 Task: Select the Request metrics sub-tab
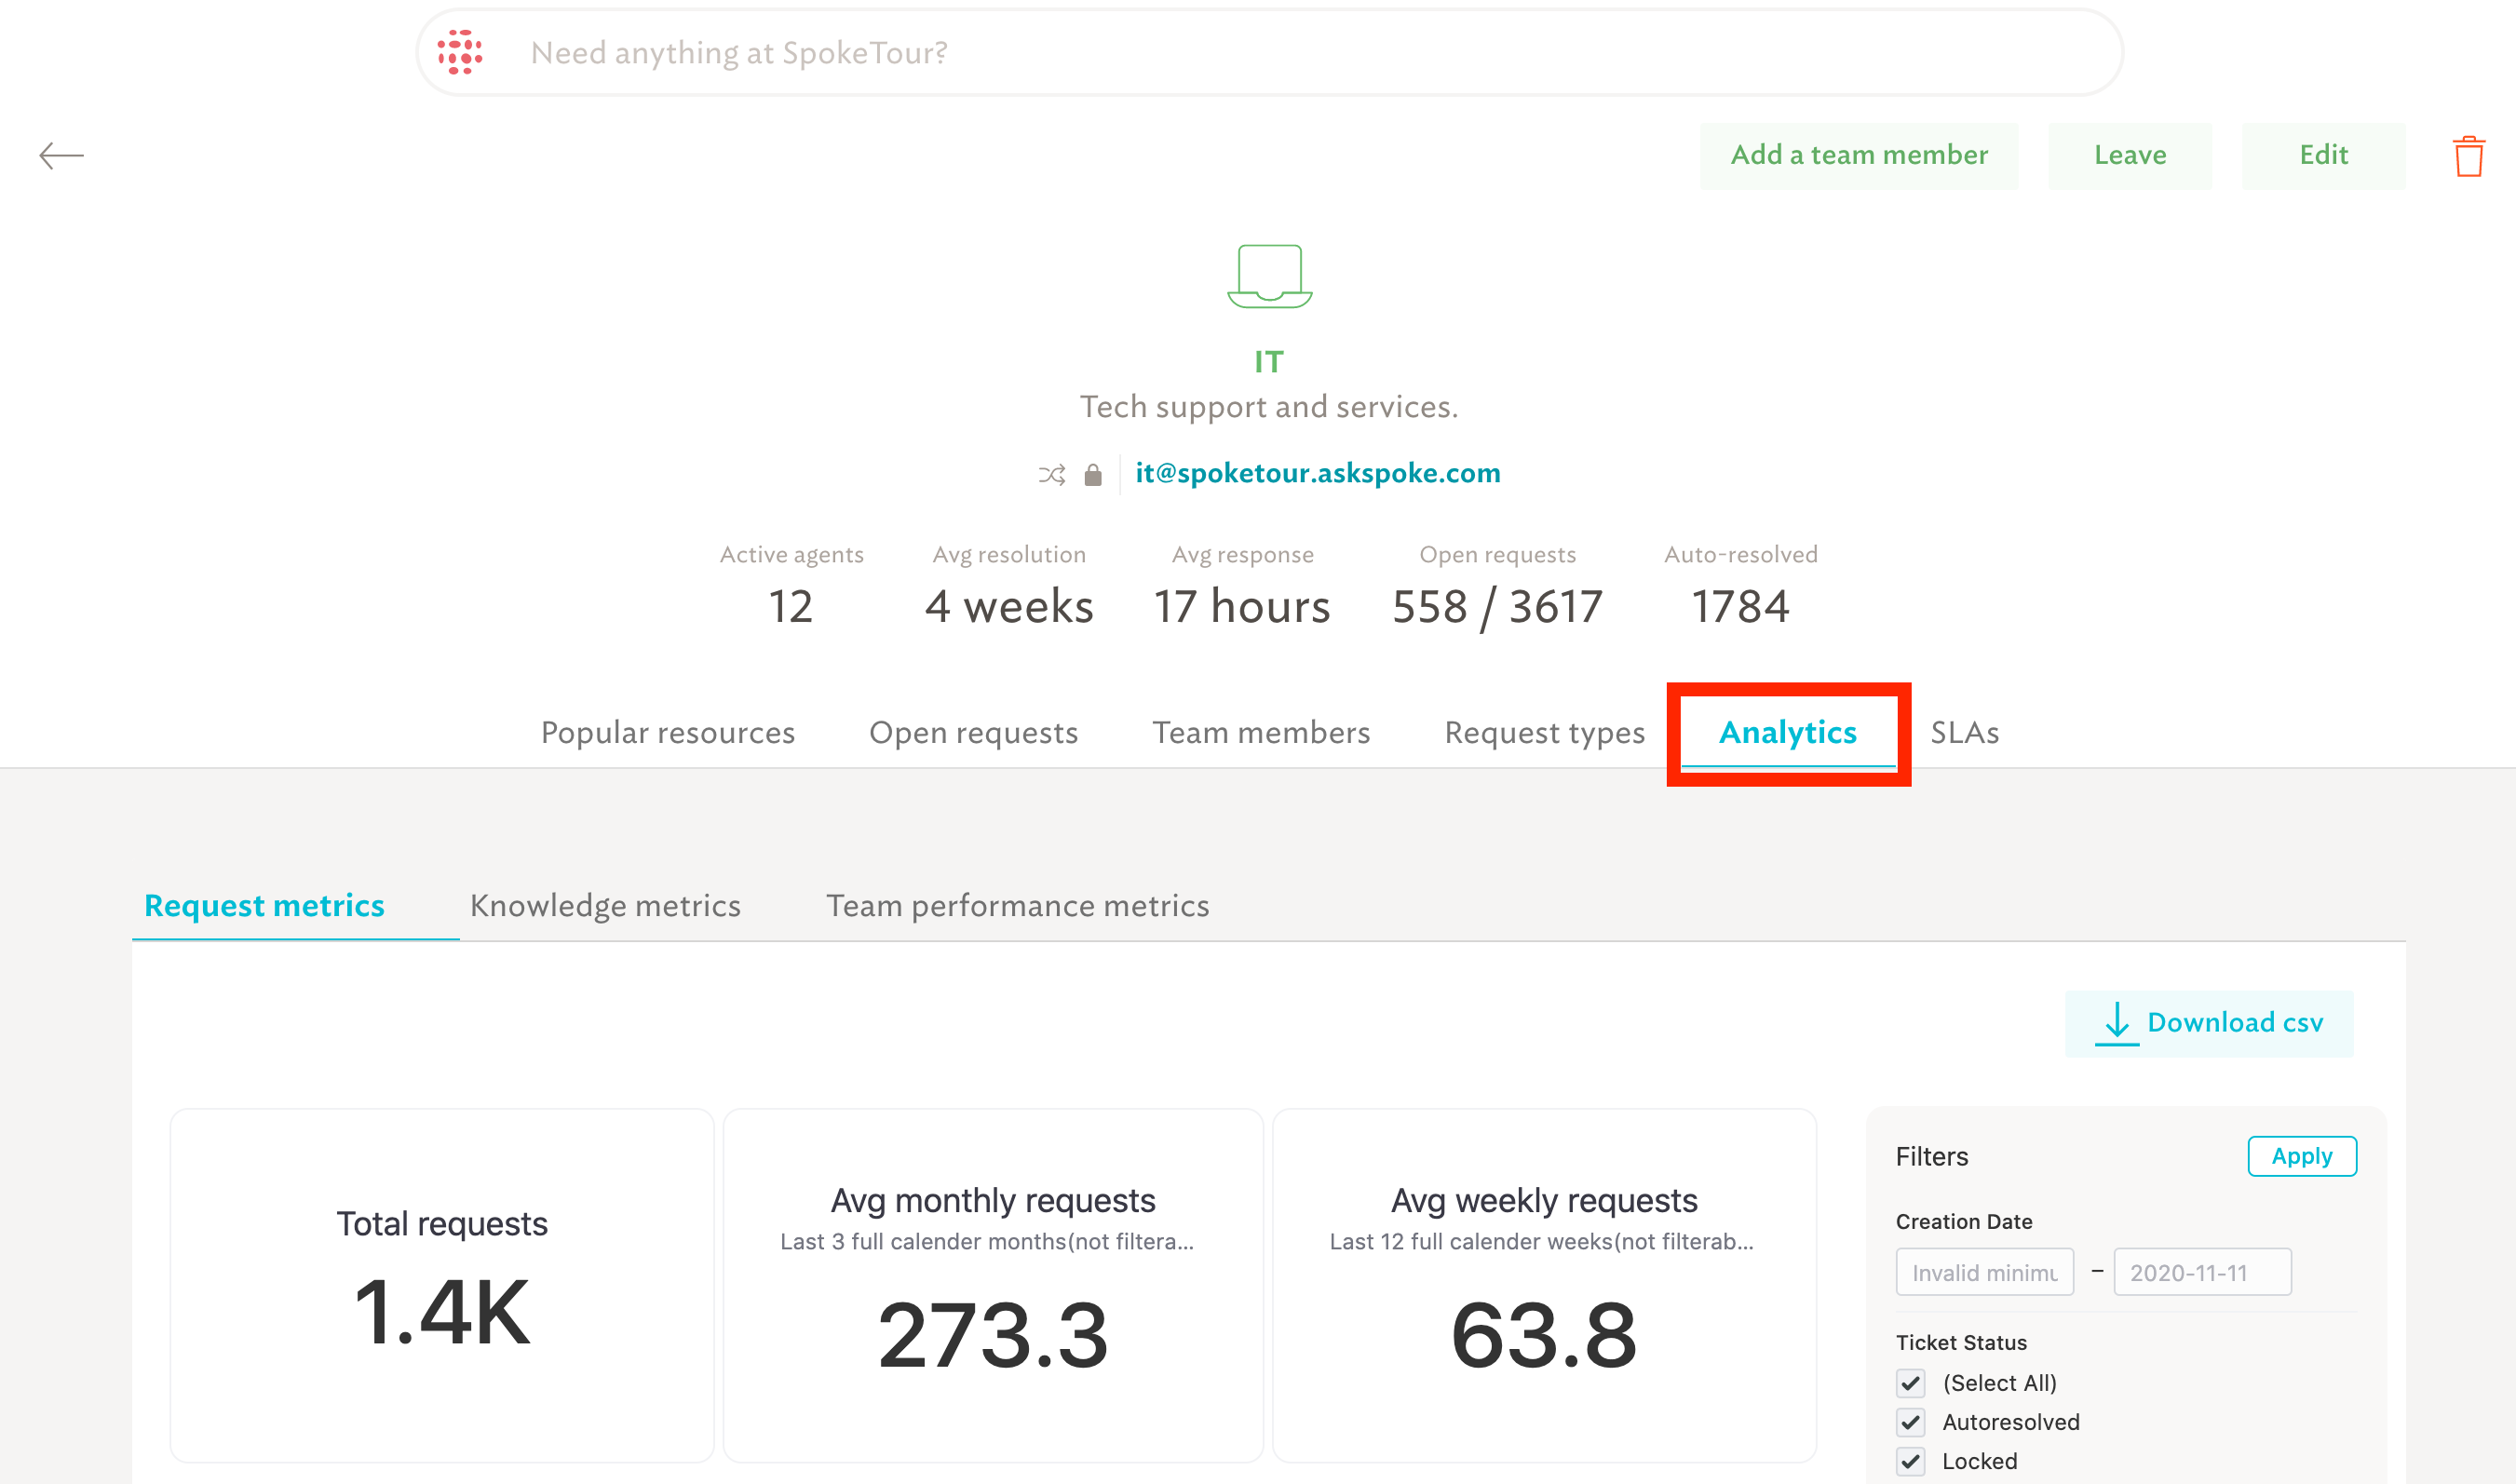coord(264,905)
